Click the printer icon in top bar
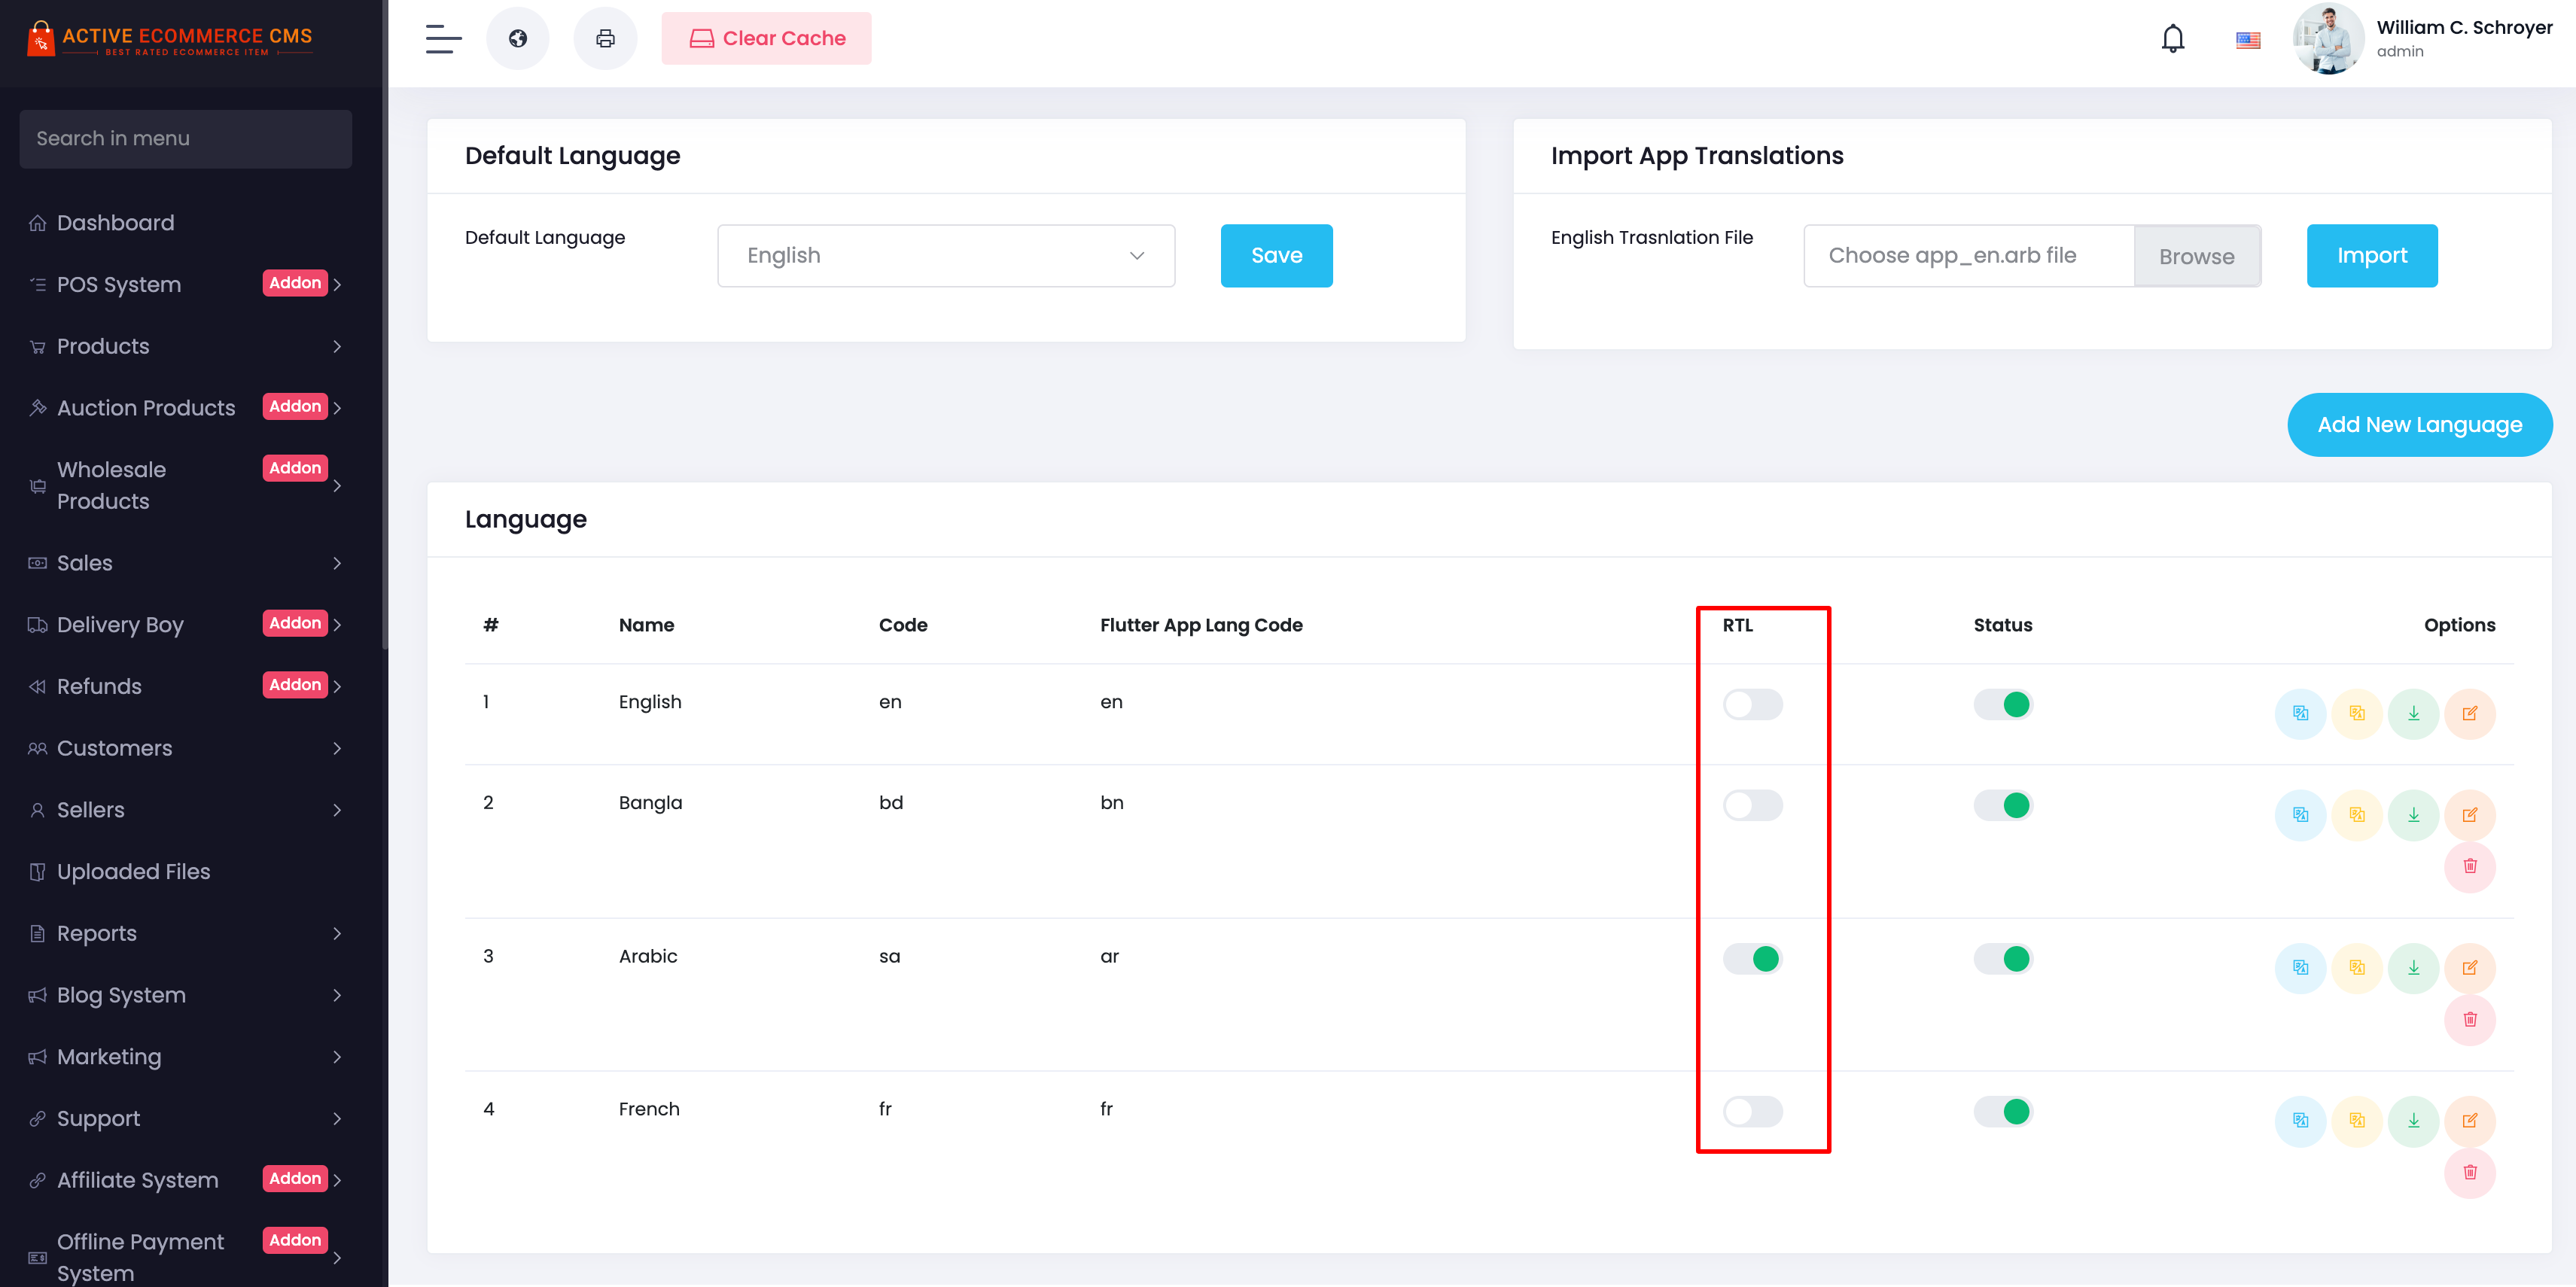2576x1287 pixels. coord(605,38)
